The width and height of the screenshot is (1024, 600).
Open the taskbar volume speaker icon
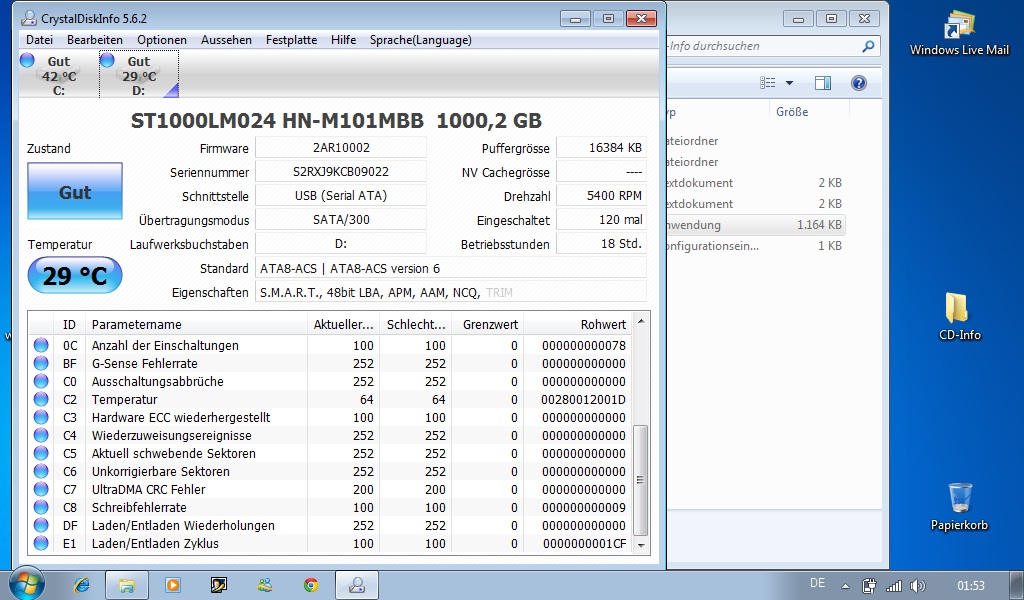click(x=918, y=586)
